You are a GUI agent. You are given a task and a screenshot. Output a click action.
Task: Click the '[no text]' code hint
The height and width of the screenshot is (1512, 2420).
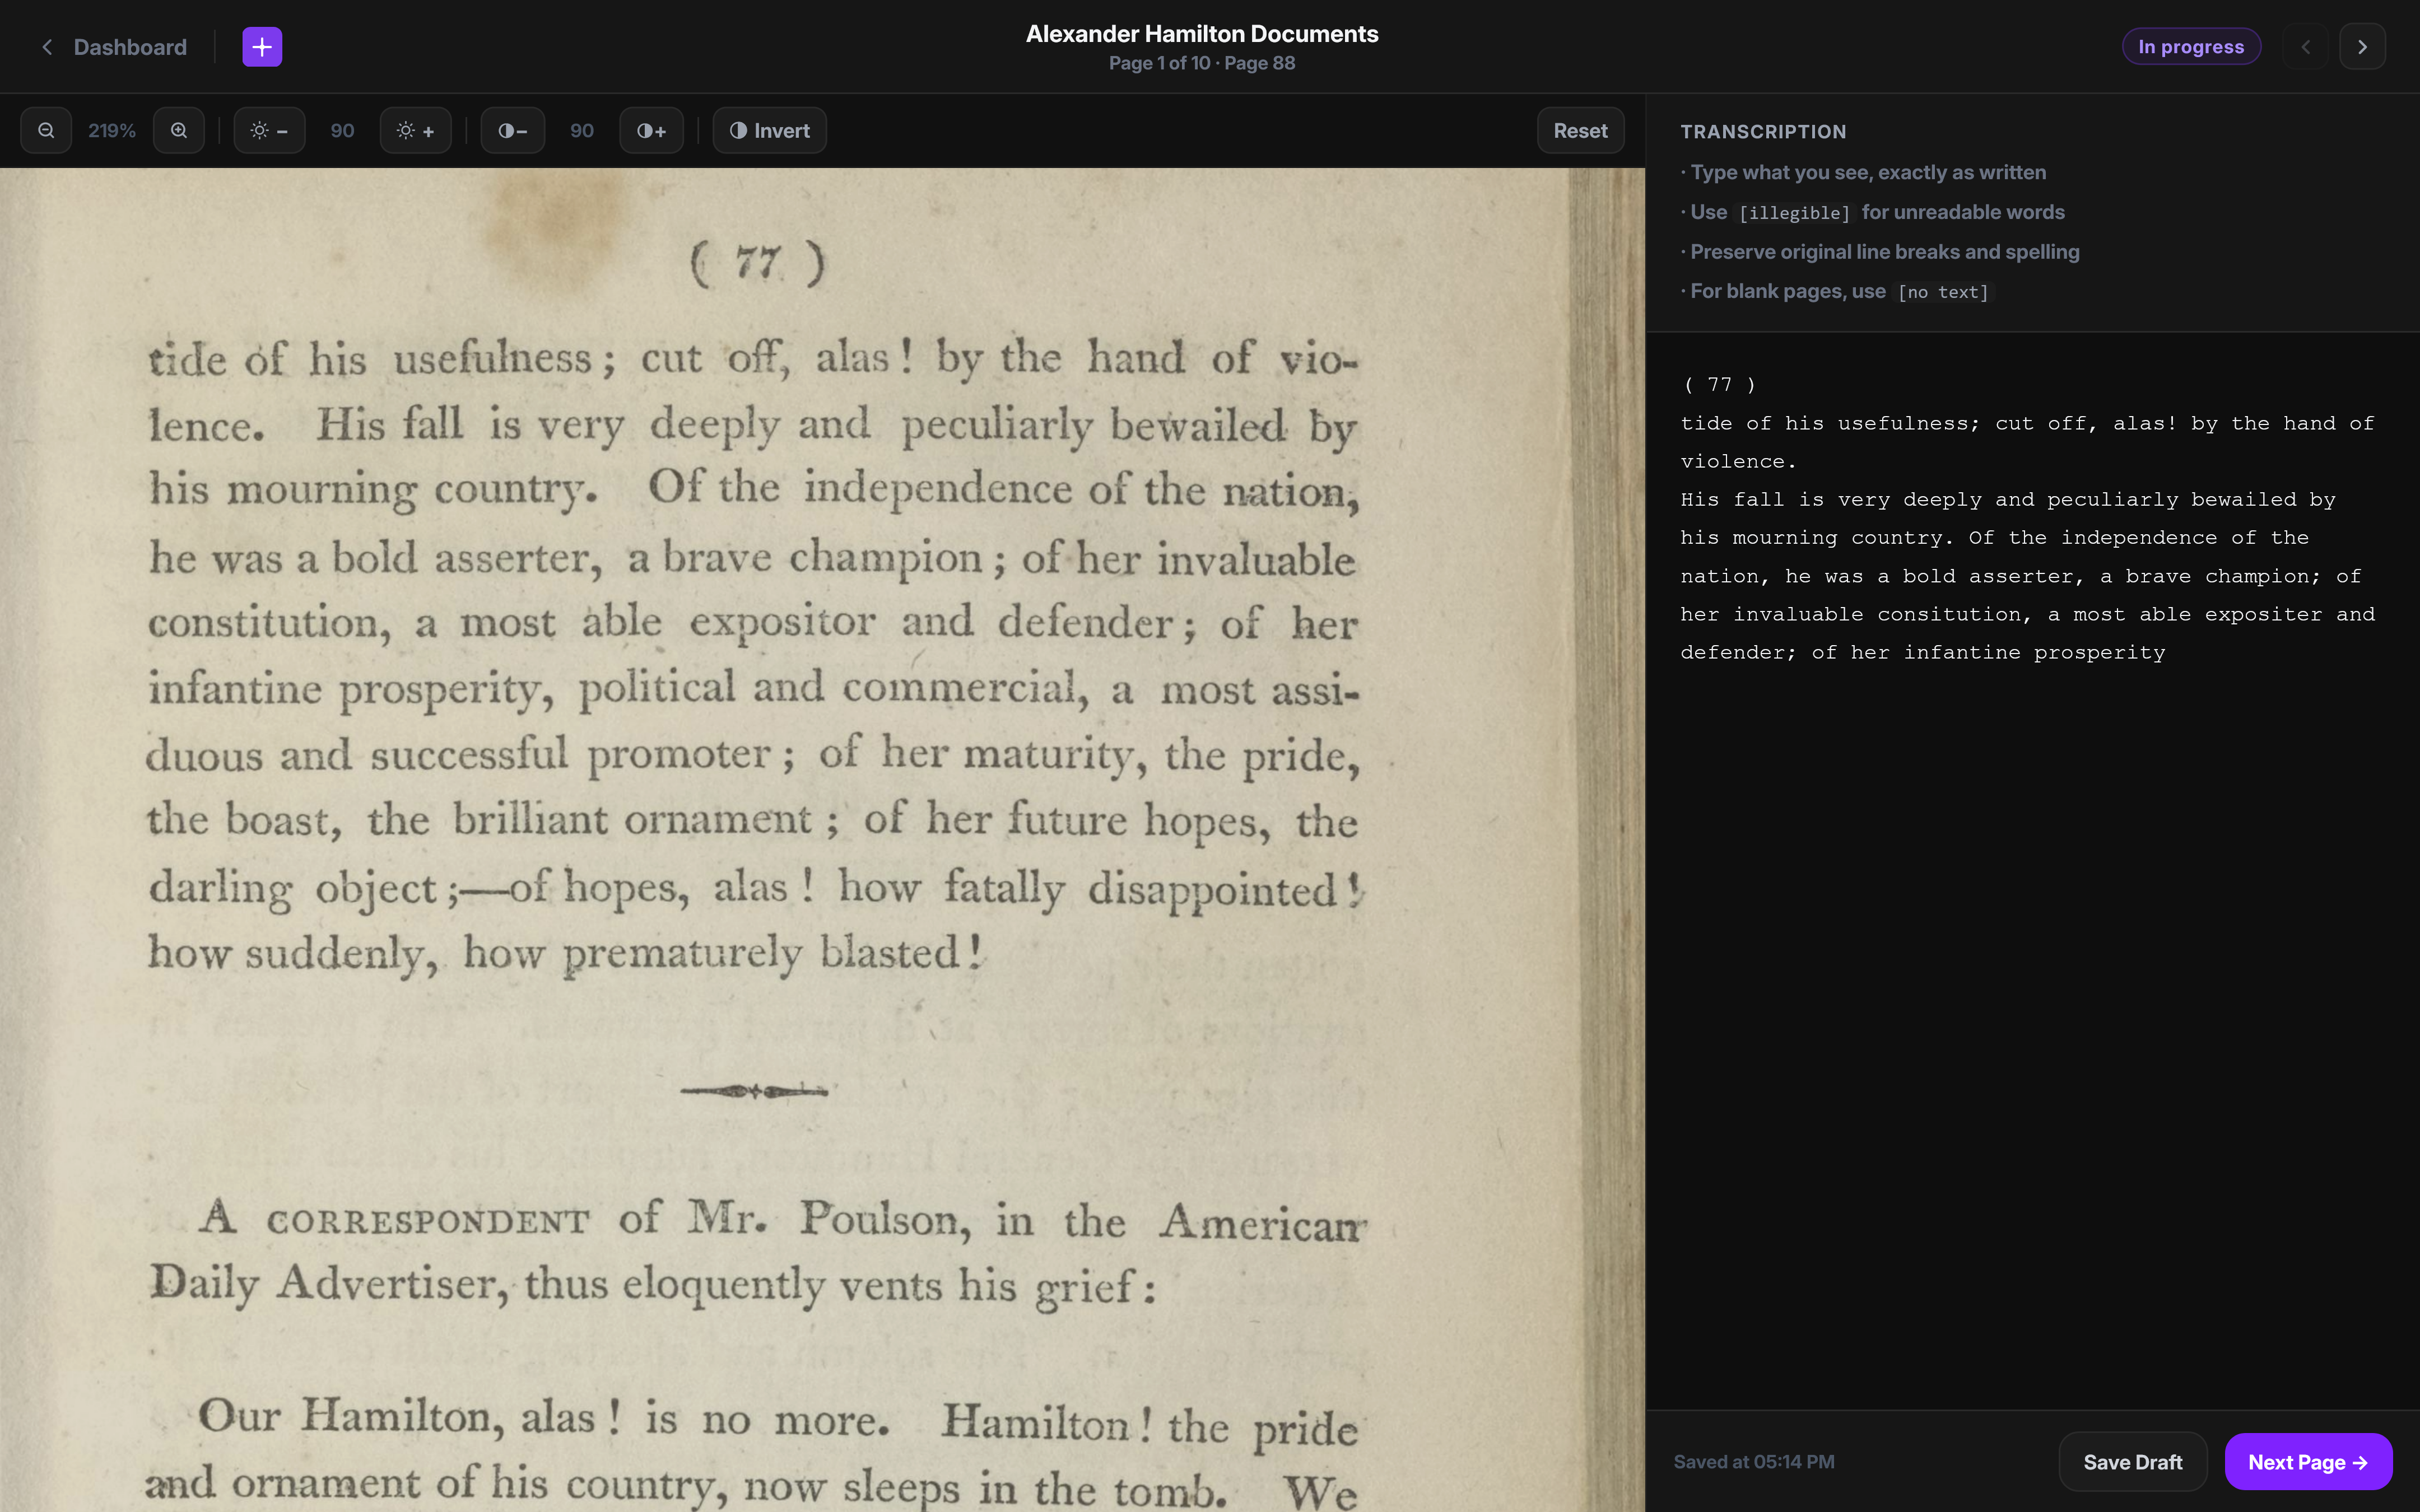click(1943, 292)
